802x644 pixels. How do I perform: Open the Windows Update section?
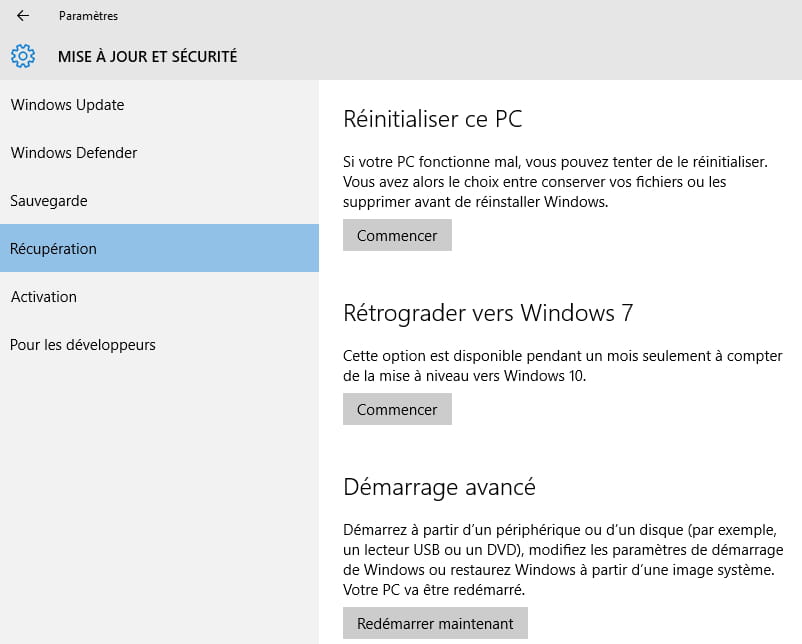67,105
